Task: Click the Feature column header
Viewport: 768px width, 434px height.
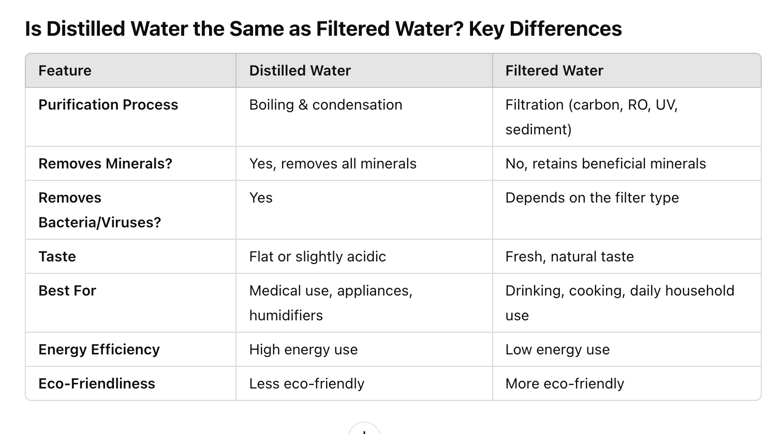Action: (x=65, y=71)
